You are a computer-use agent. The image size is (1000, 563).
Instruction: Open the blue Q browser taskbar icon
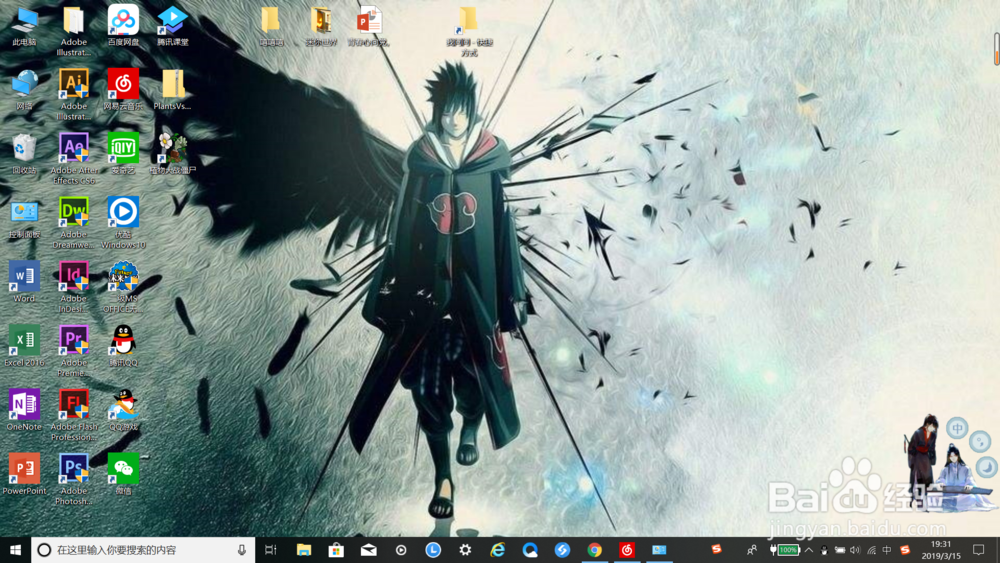click(530, 550)
